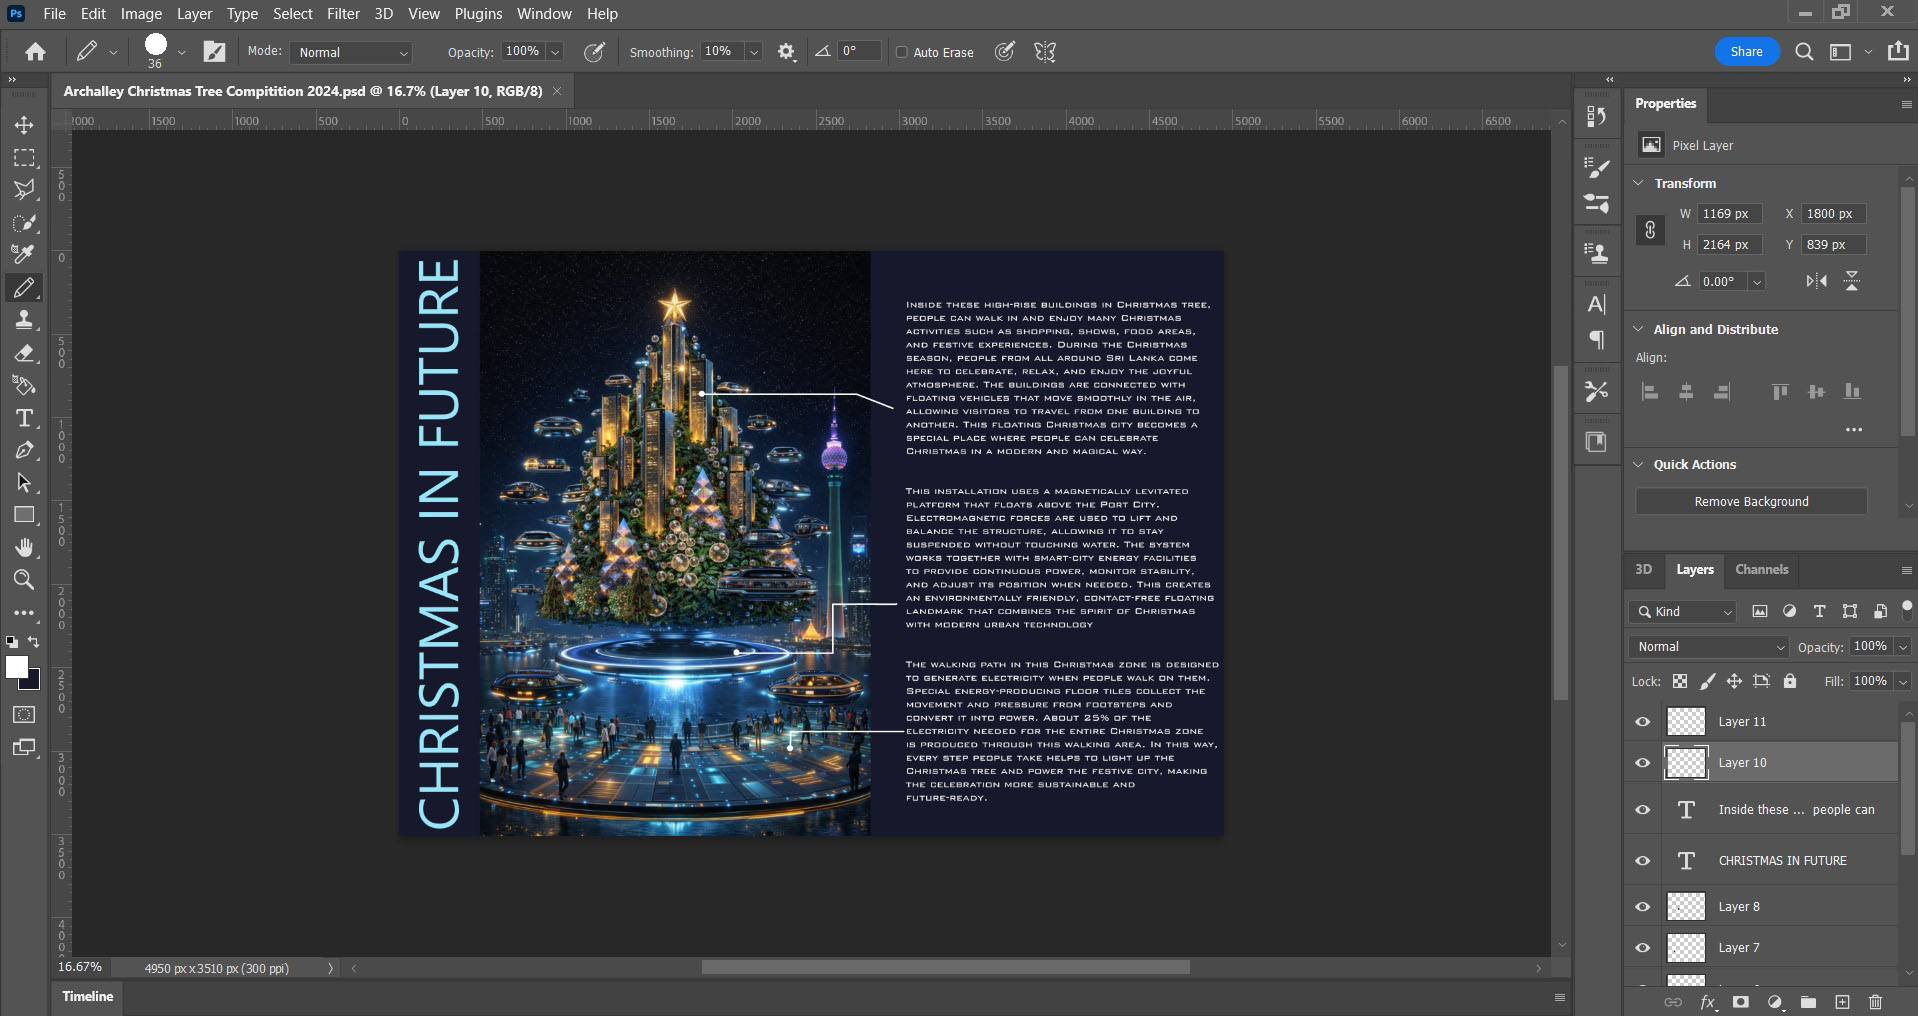Open smoothing options gear icon

pos(787,52)
